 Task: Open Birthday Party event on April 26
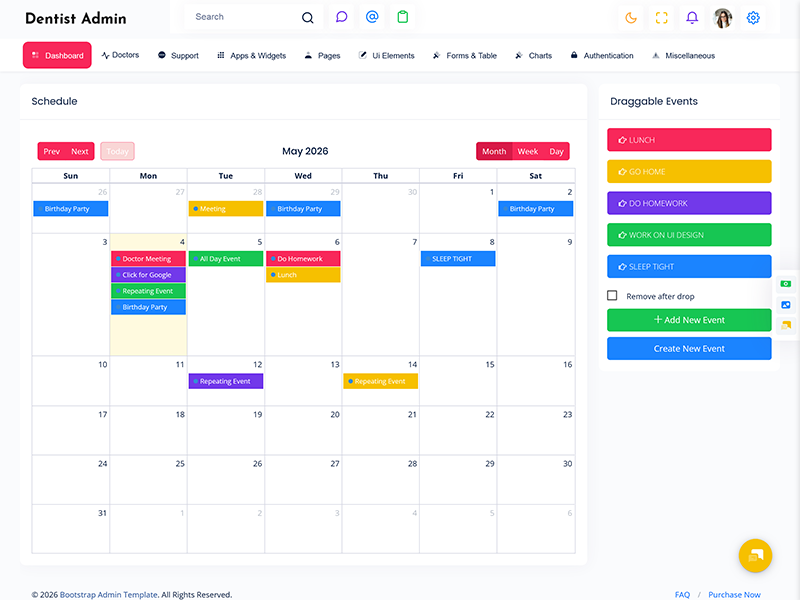coord(71,209)
